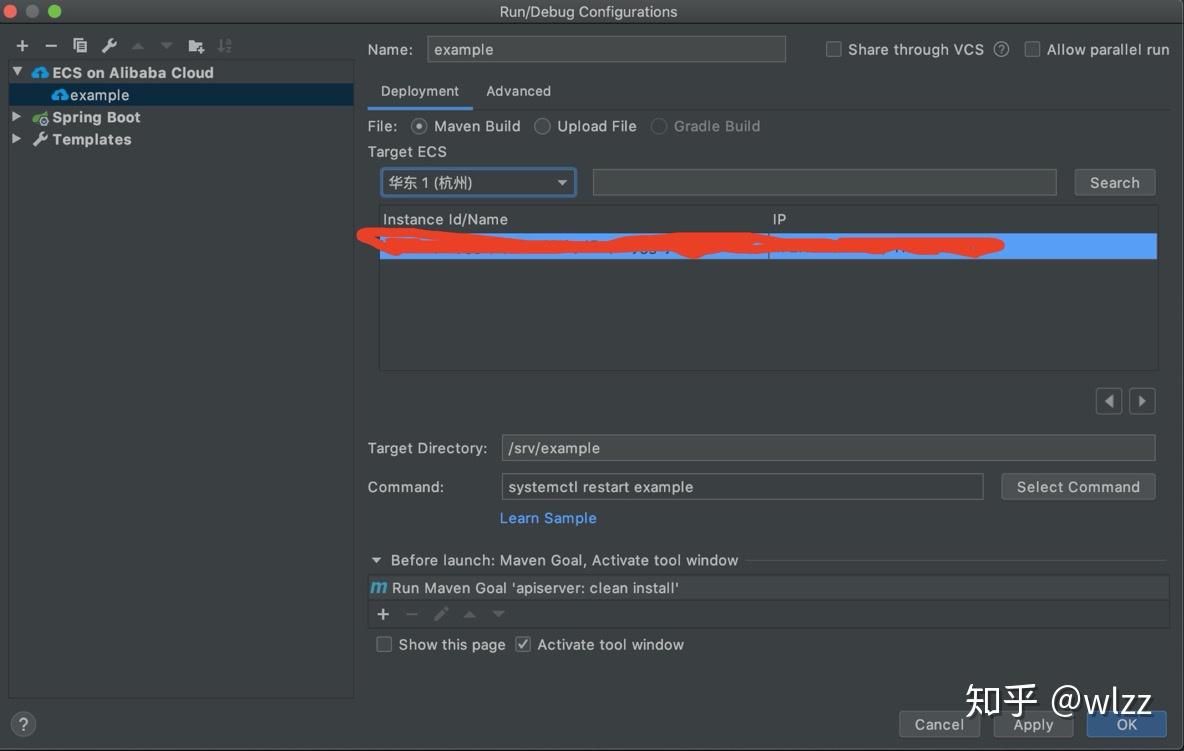Click the ECS instance search text field
This screenshot has width=1184, height=751.
pos(825,183)
